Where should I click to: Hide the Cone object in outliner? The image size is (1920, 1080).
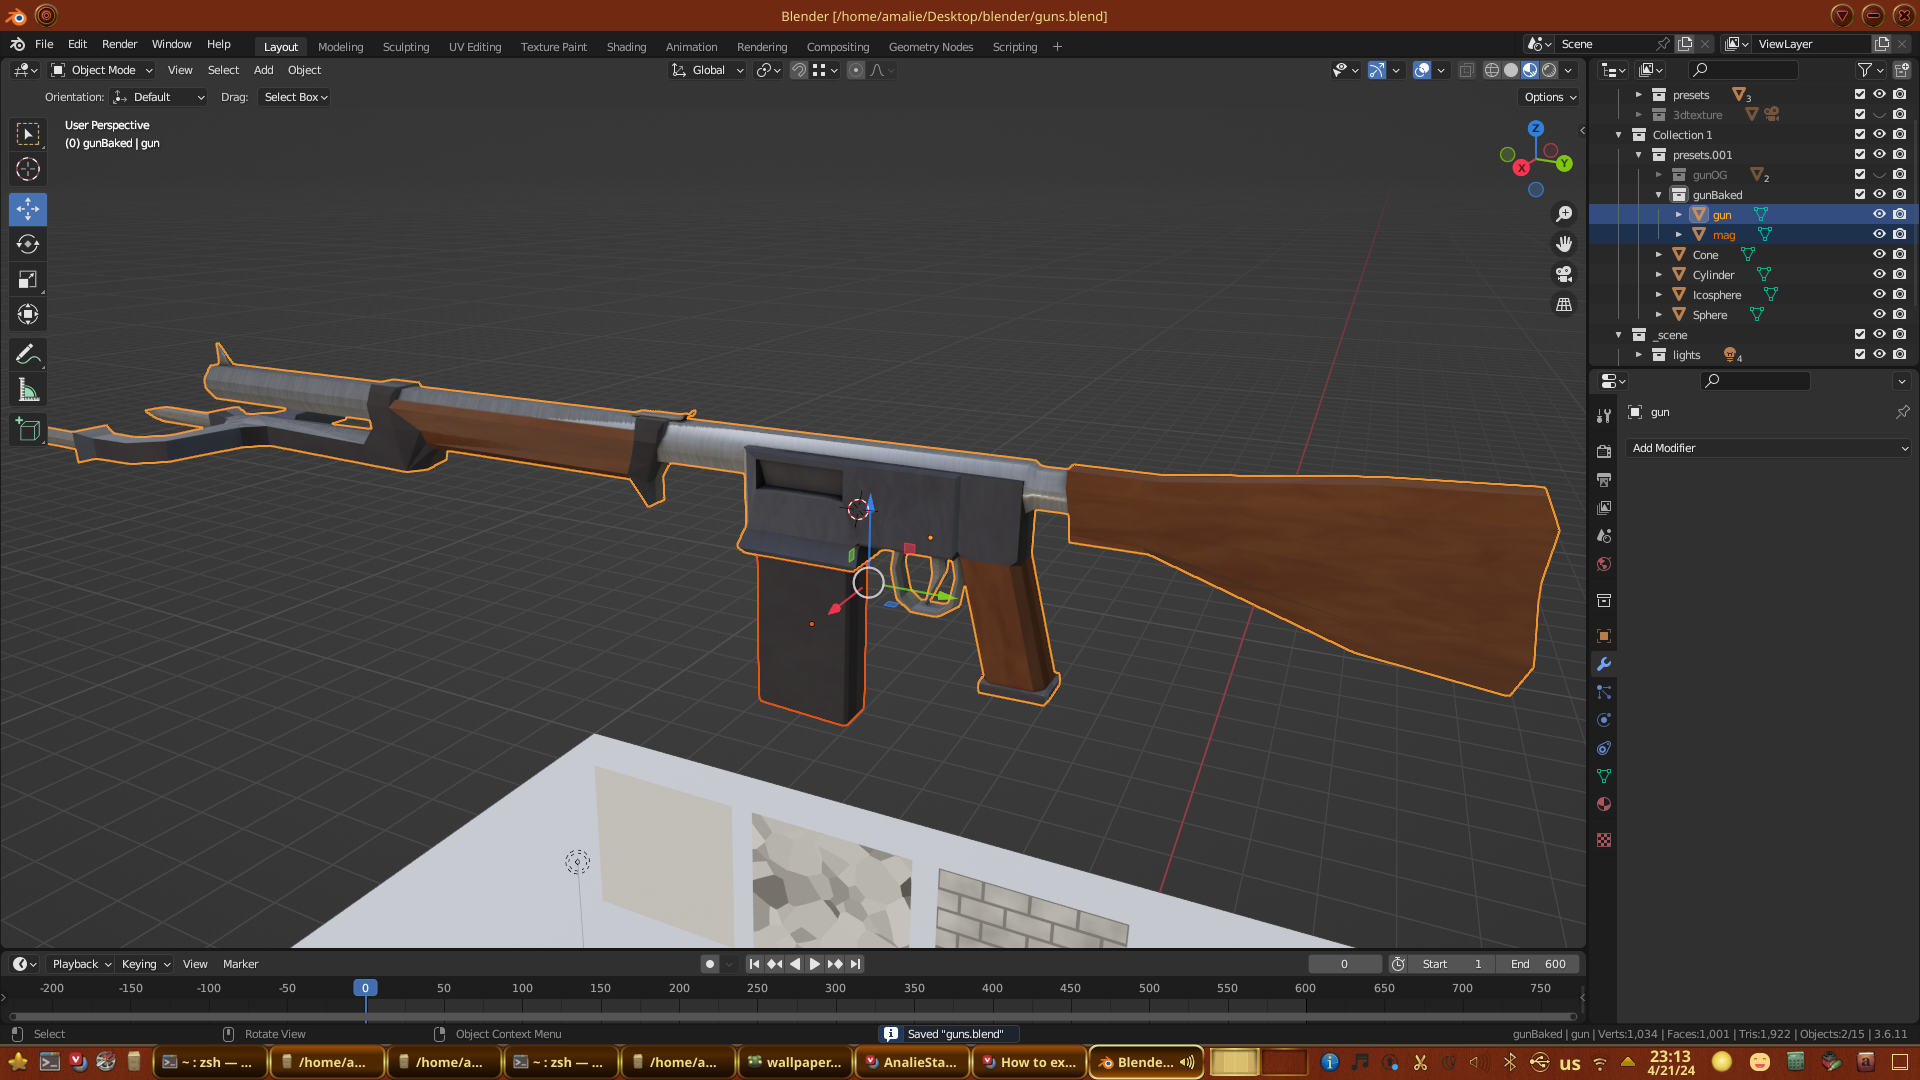[1879, 255]
